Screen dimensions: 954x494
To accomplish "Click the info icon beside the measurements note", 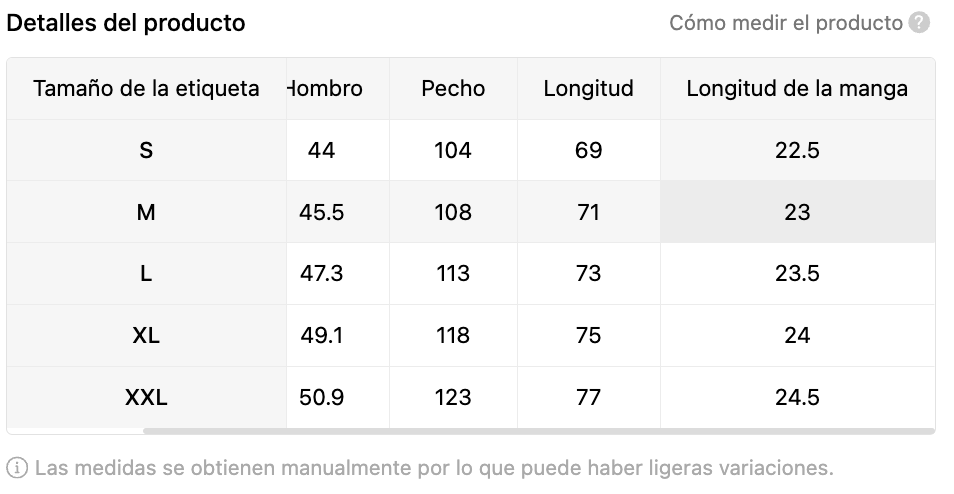I will click(x=17, y=468).
